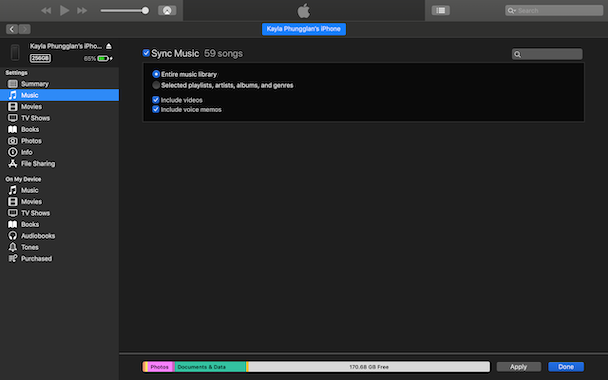Screen dimensions: 608x380
Task: Click the battery charging icon
Action: pyautogui.click(x=105, y=59)
